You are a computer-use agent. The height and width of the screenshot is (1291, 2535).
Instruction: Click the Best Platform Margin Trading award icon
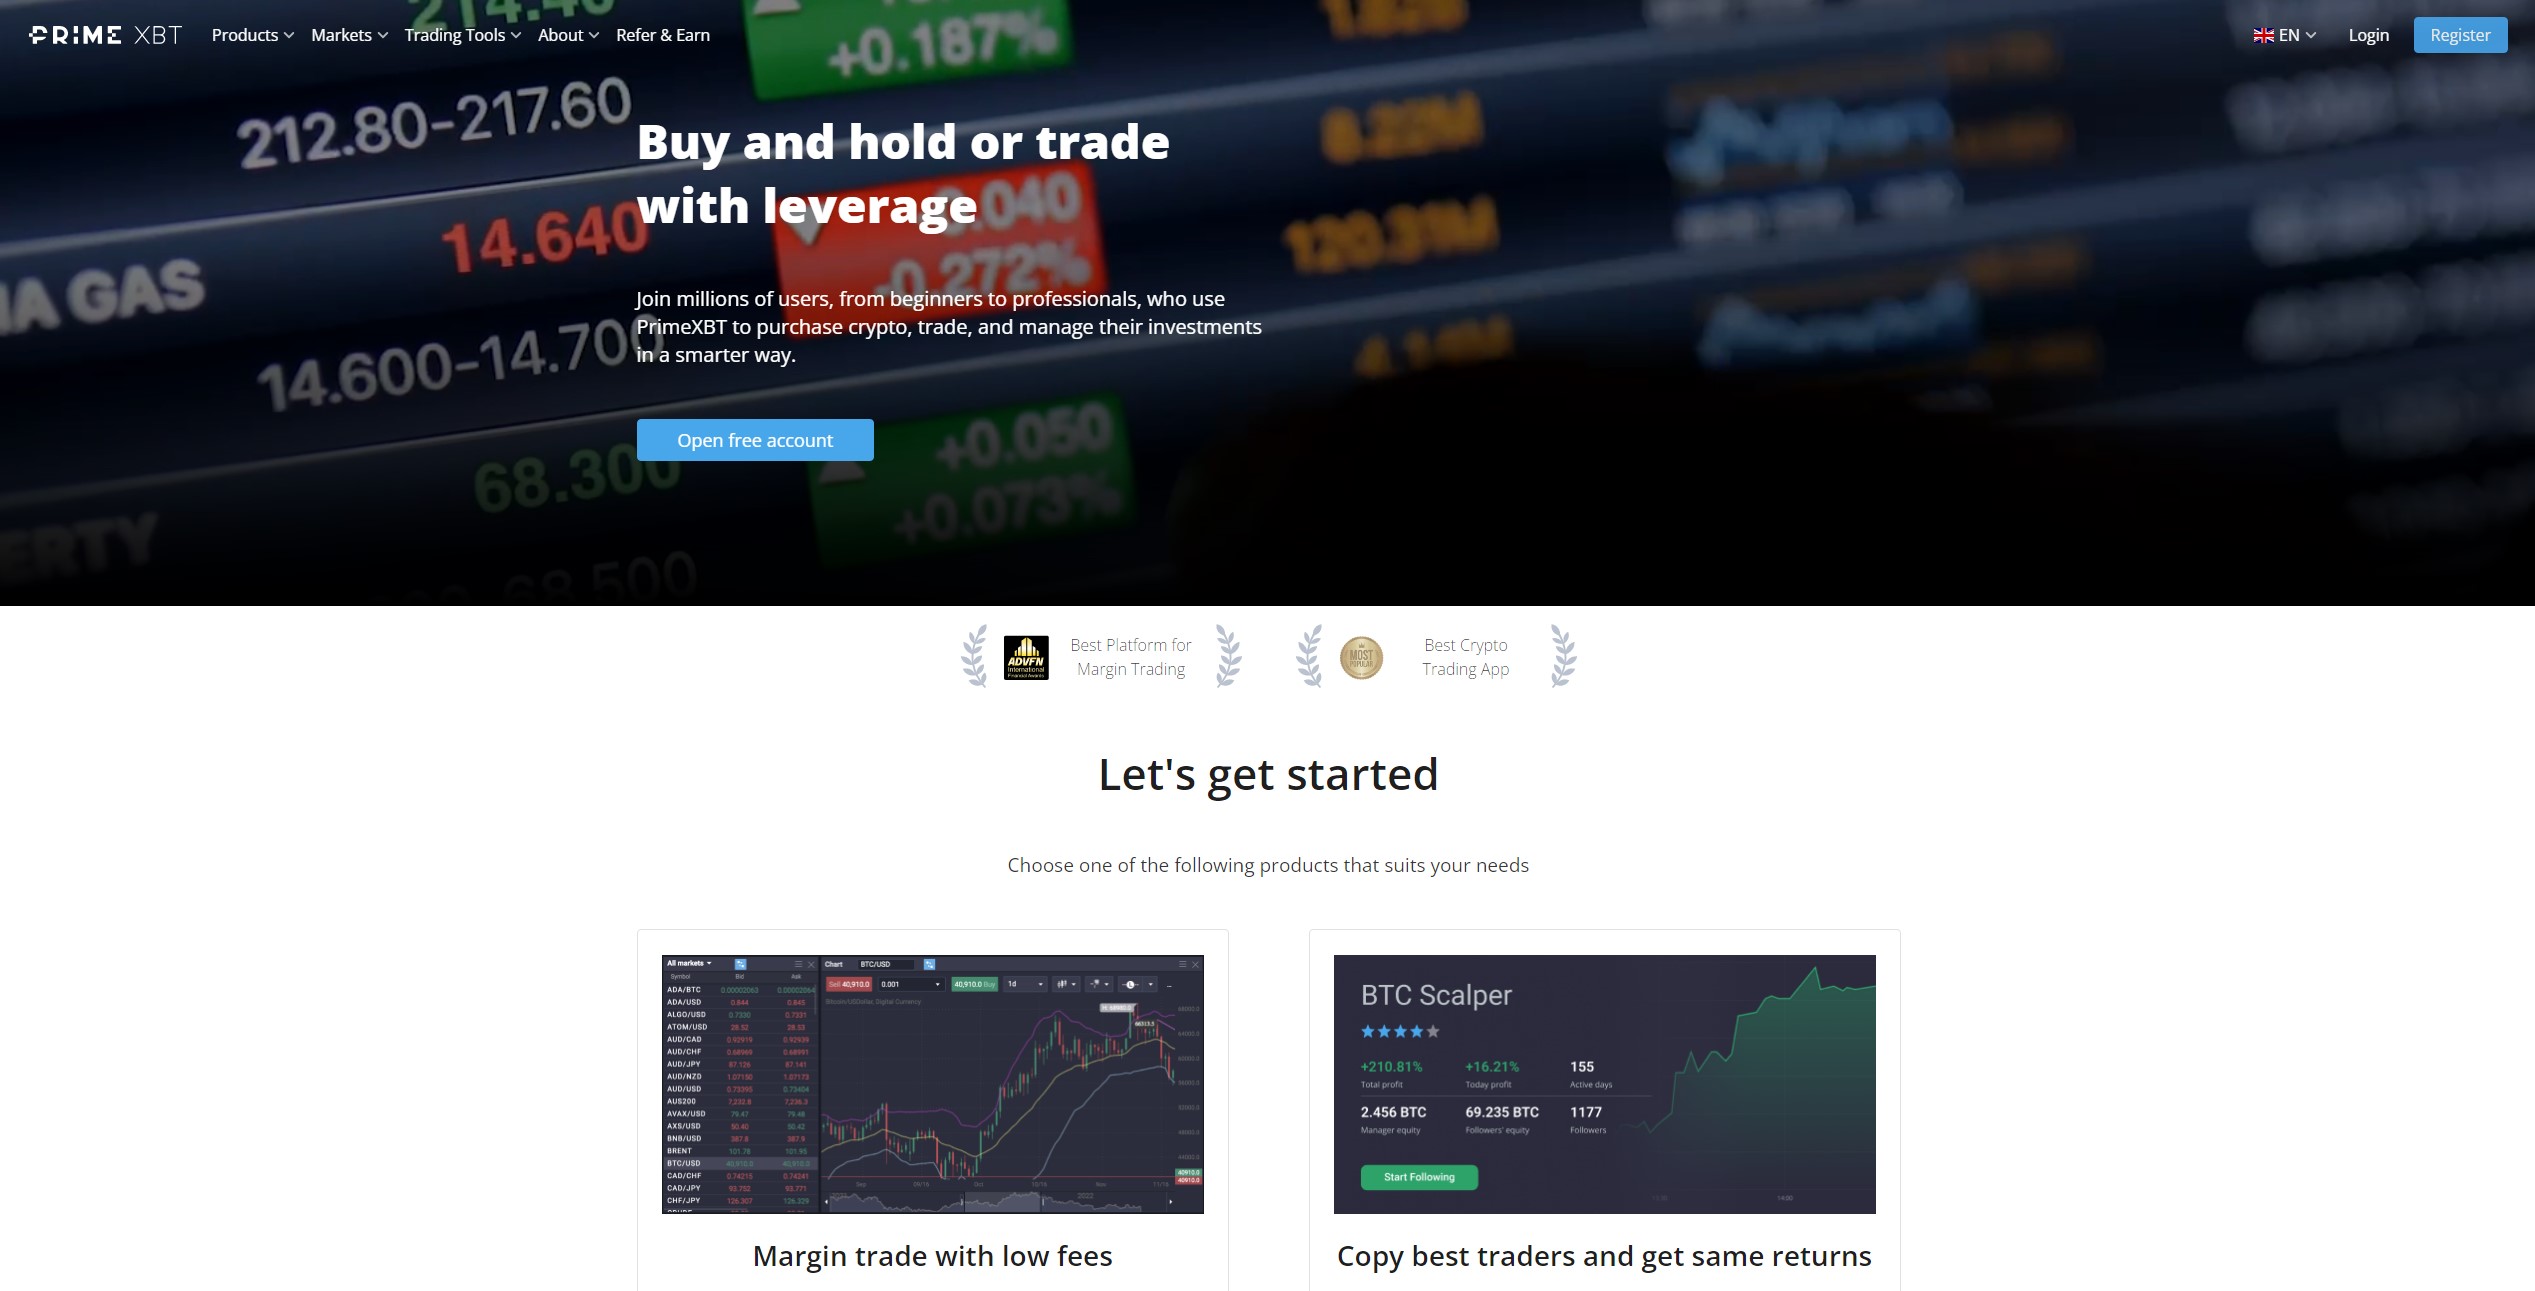tap(1024, 655)
